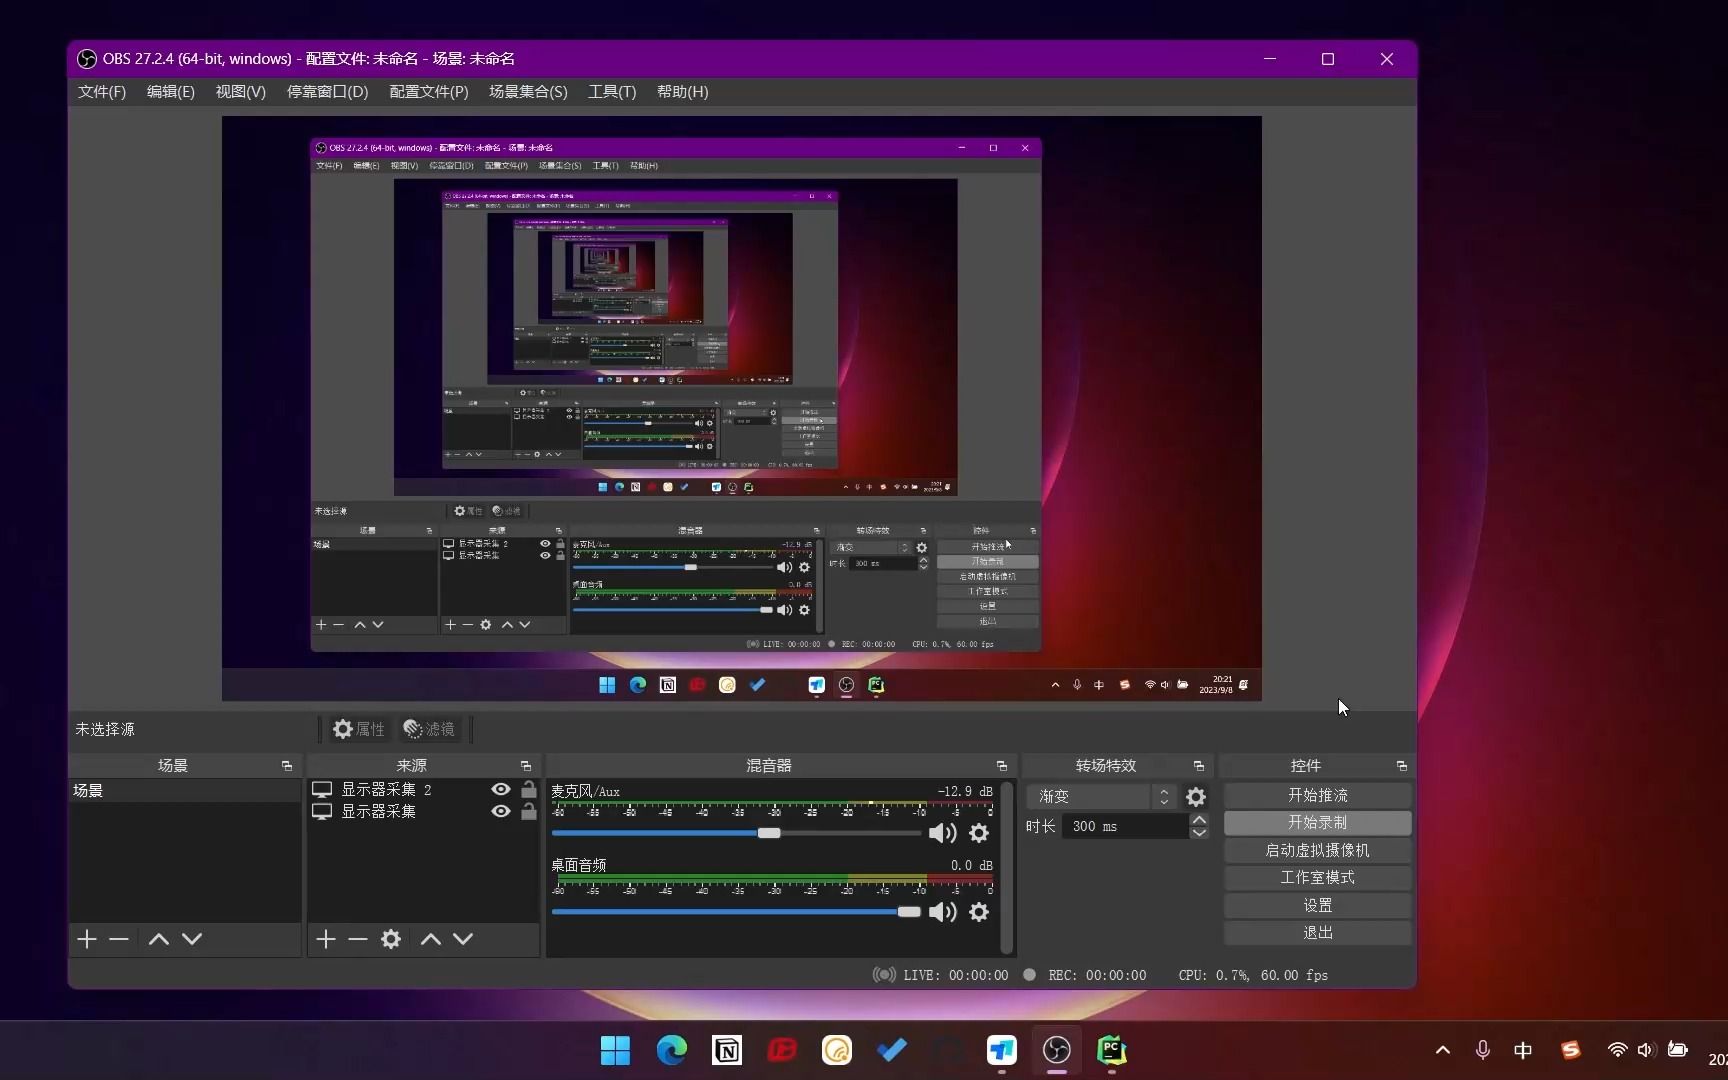
Task: Open the transition properties gear icon
Action: [1195, 796]
